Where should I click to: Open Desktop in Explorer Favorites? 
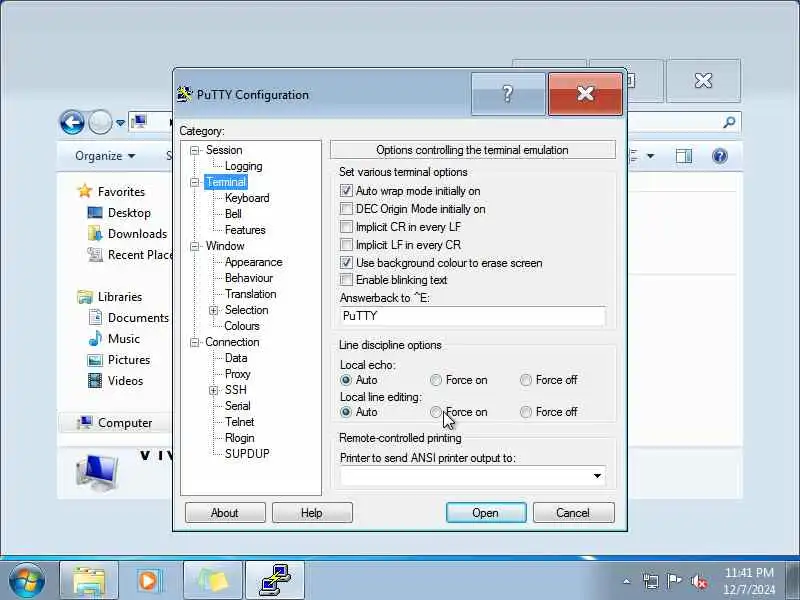click(129, 213)
